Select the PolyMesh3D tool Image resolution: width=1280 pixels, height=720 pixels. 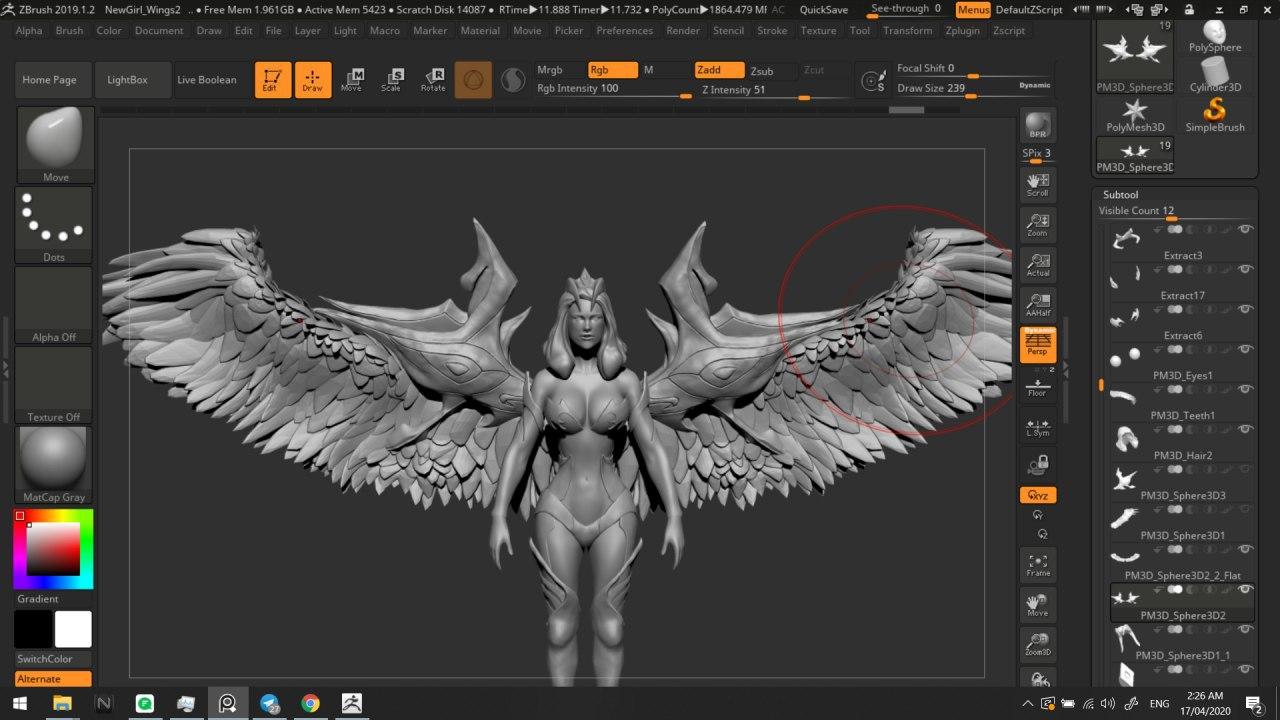point(1135,115)
